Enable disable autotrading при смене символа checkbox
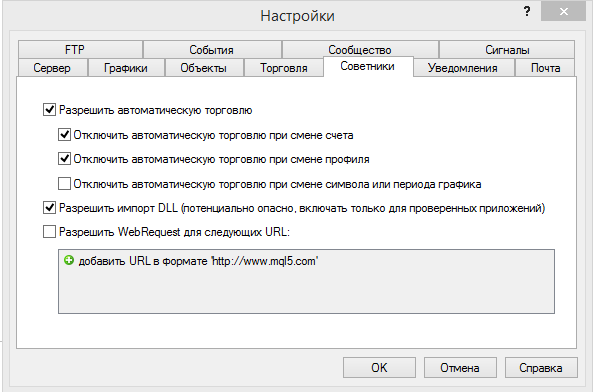Image resolution: width=593 pixels, height=392 pixels. click(x=64, y=184)
